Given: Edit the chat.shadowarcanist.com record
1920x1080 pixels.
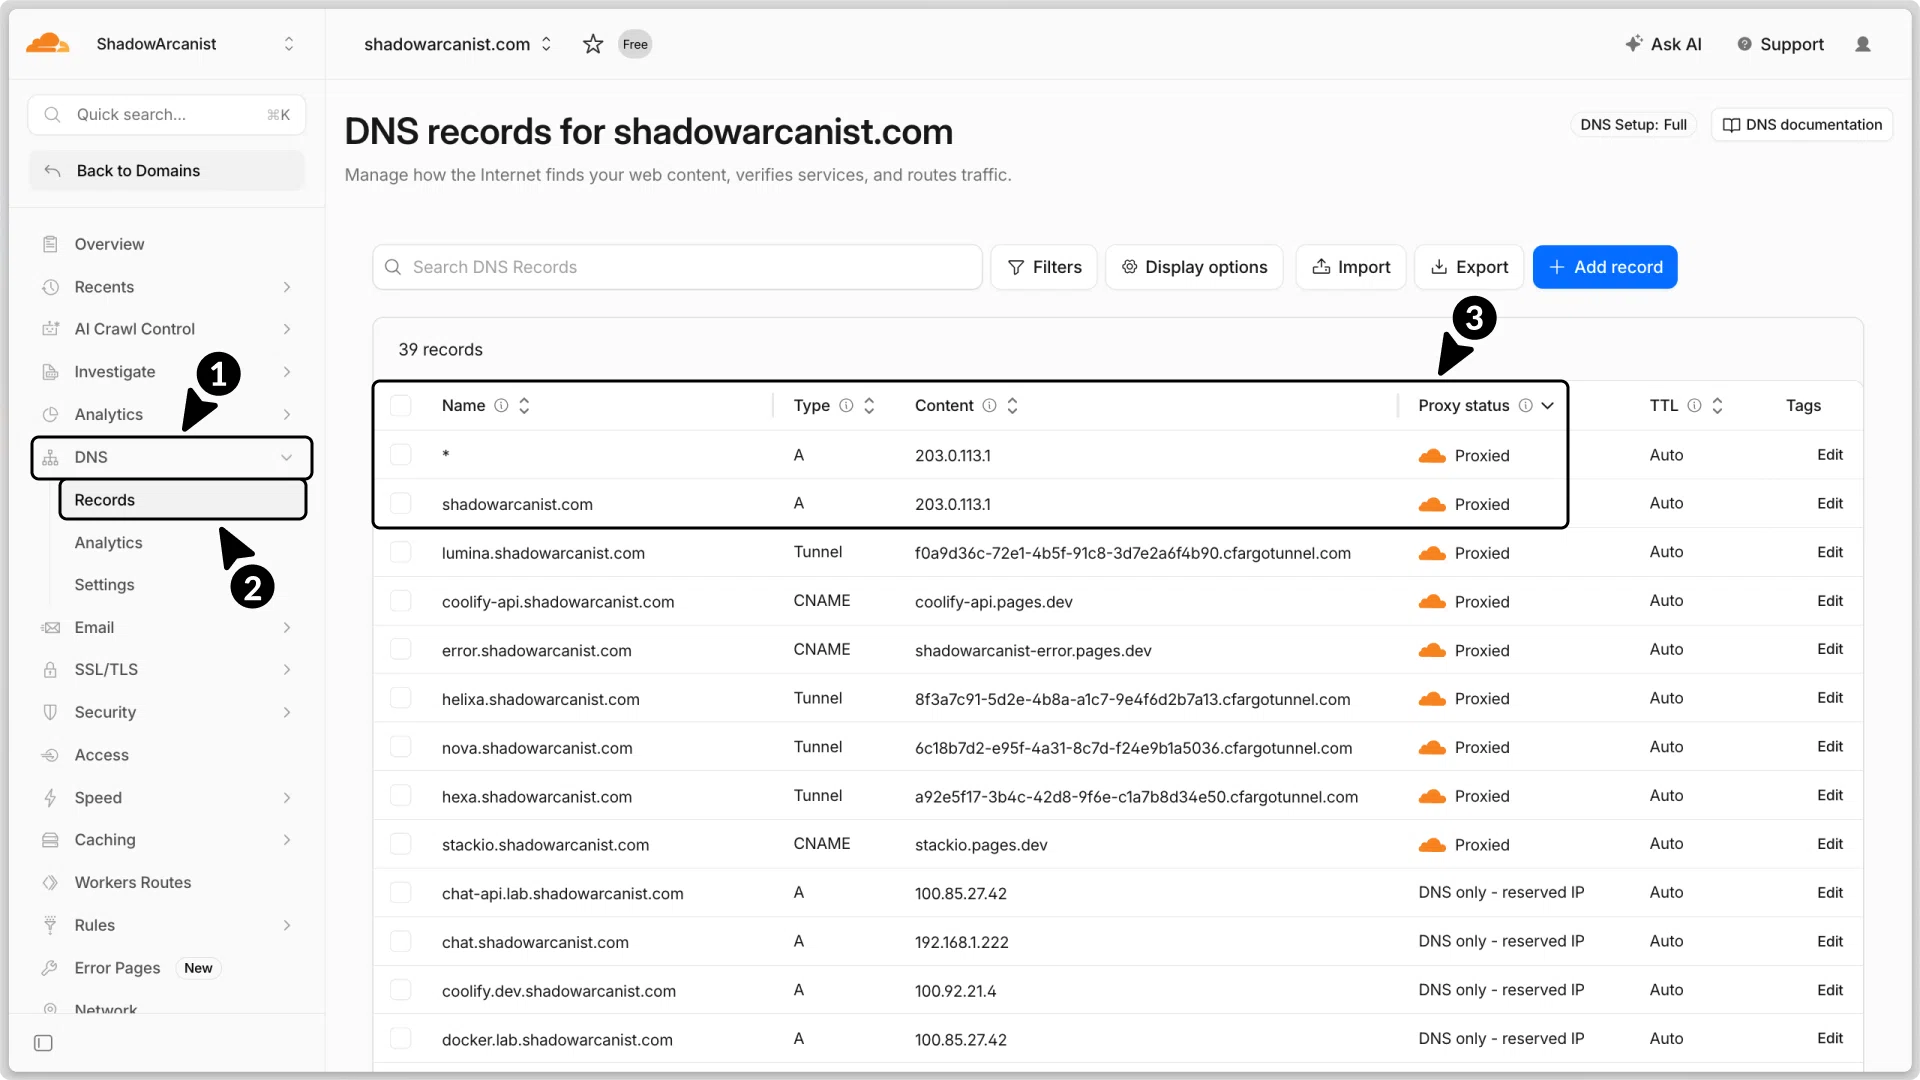Looking at the screenshot, I should pyautogui.click(x=1830, y=941).
